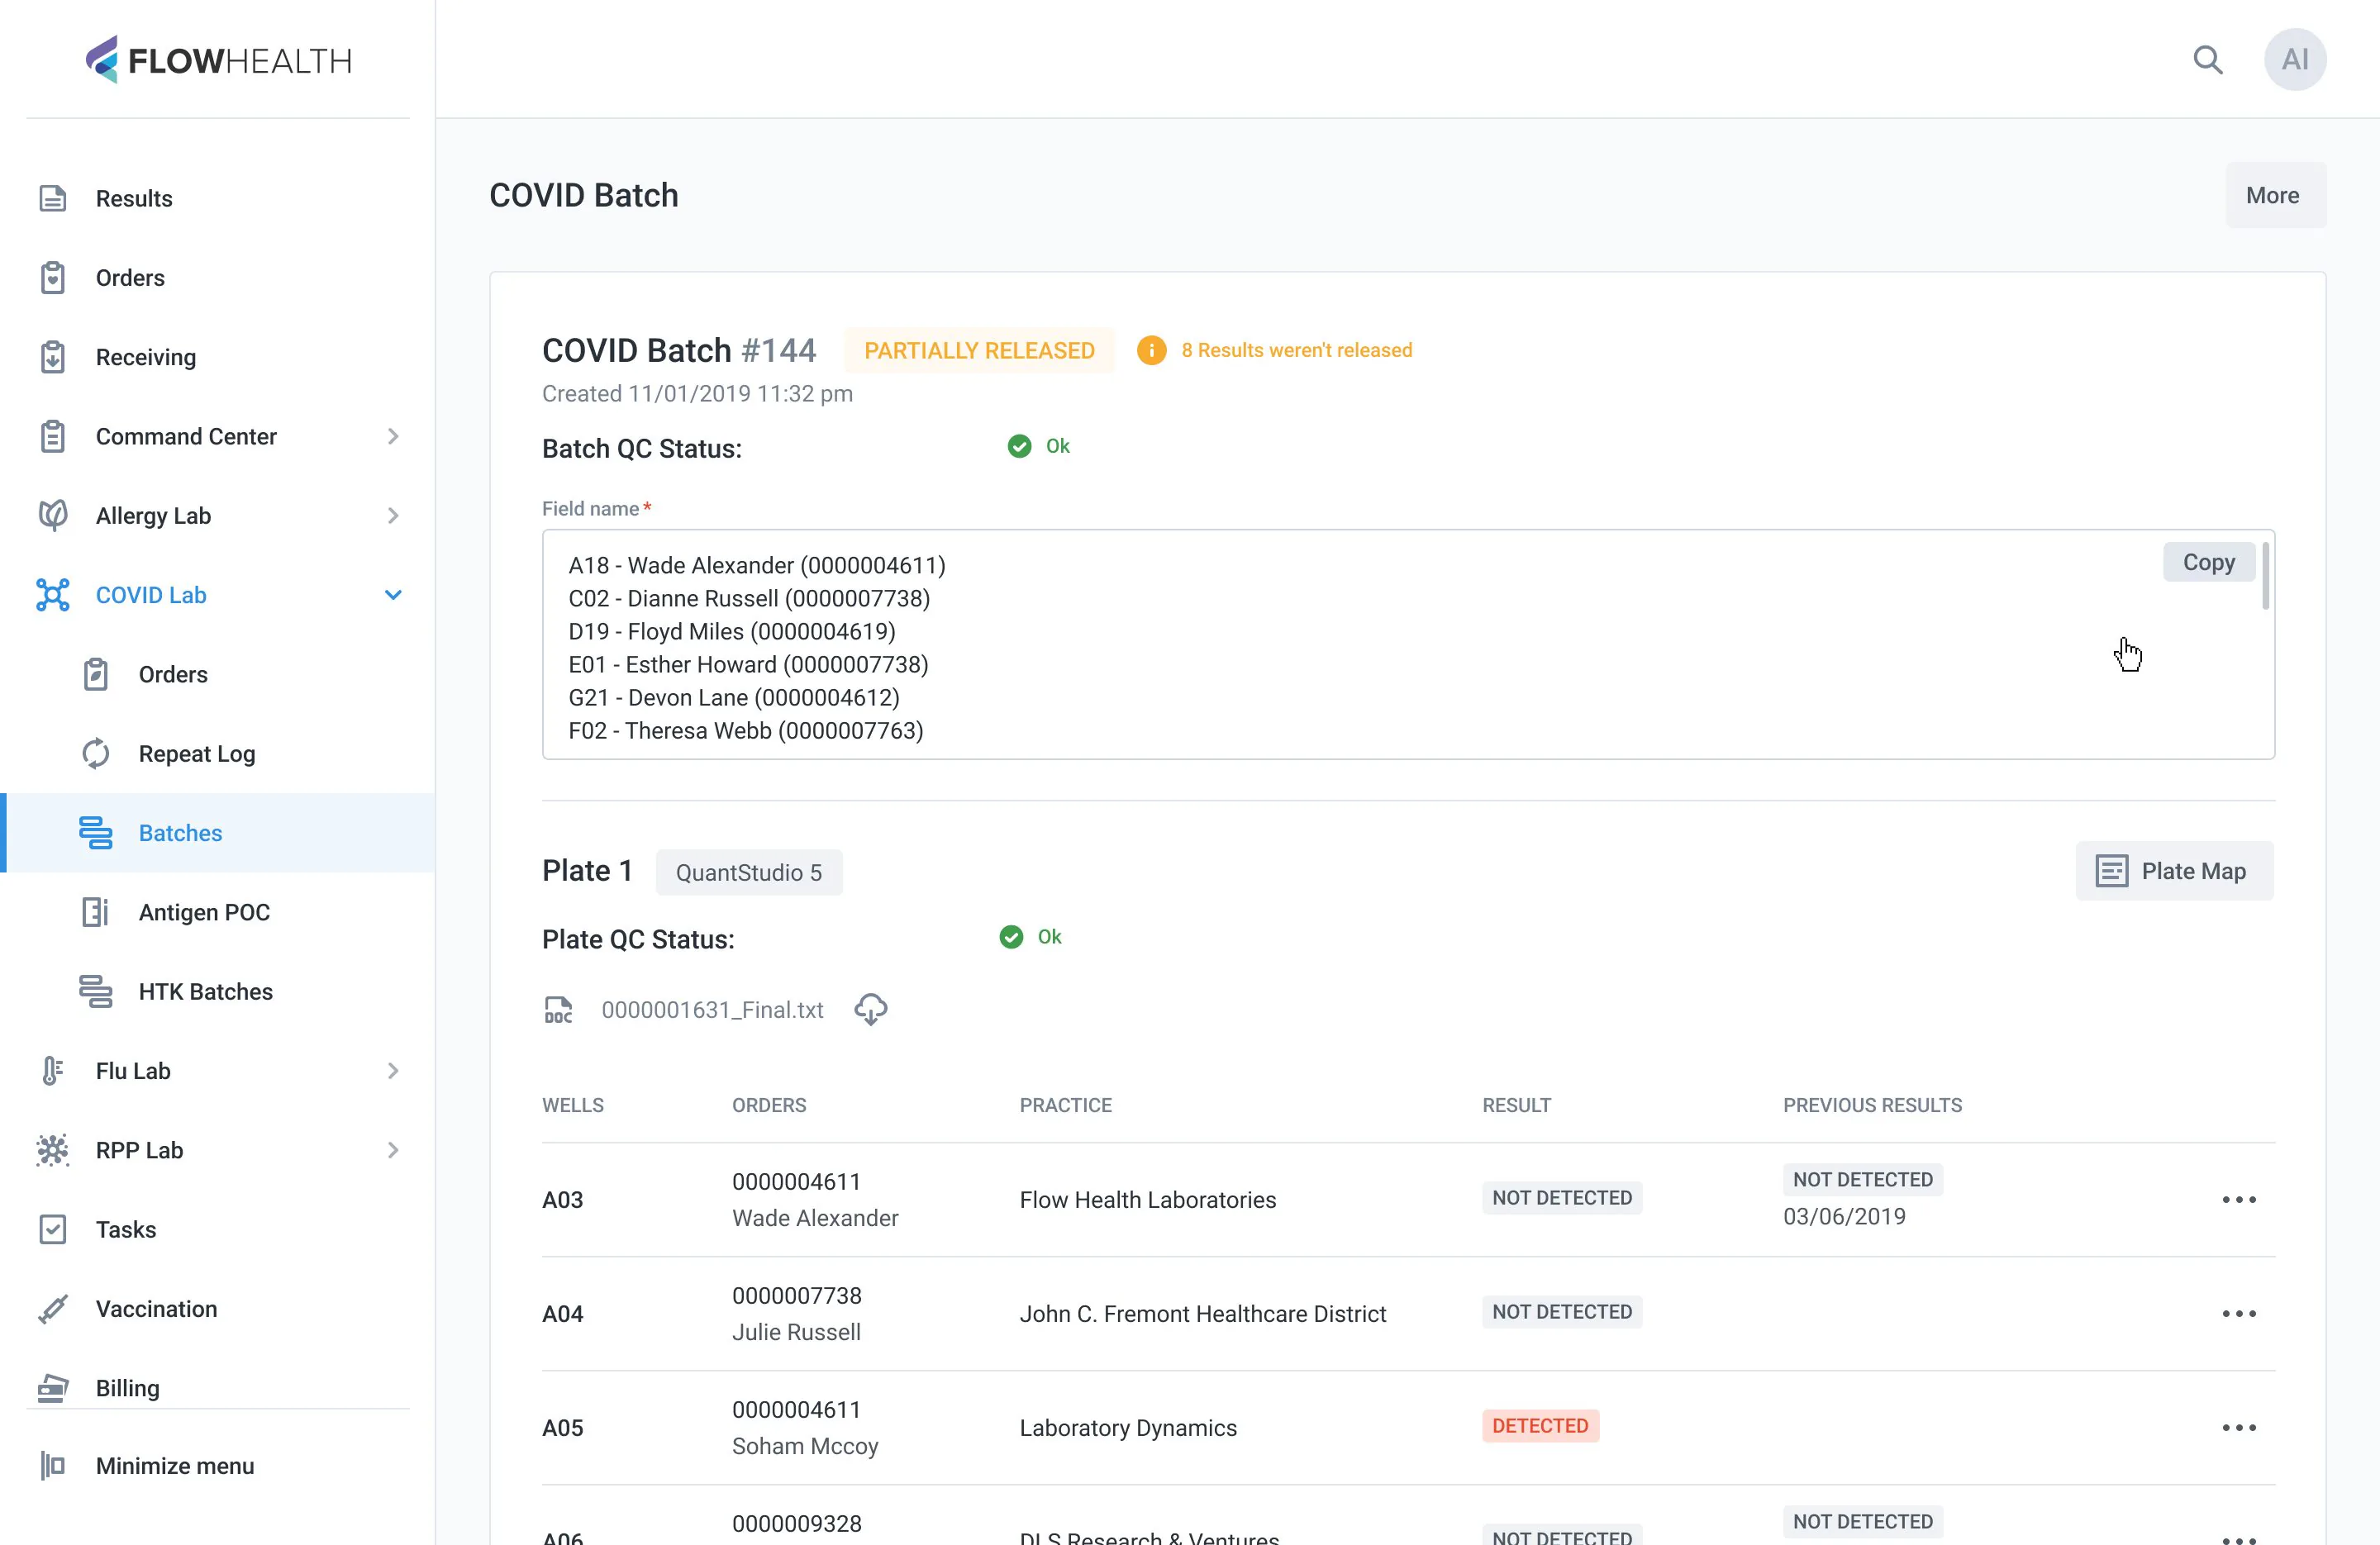Open the AI user avatar
Viewport: 2380px width, 1545px height.
[2295, 60]
